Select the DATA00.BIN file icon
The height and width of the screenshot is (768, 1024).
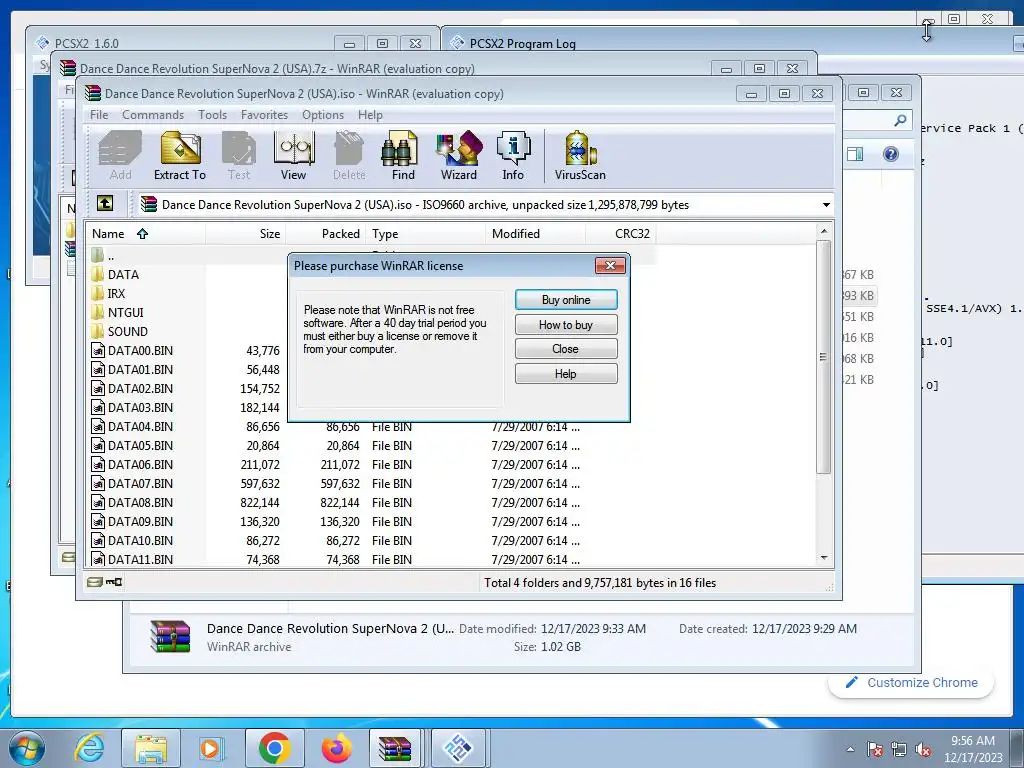tap(98, 351)
